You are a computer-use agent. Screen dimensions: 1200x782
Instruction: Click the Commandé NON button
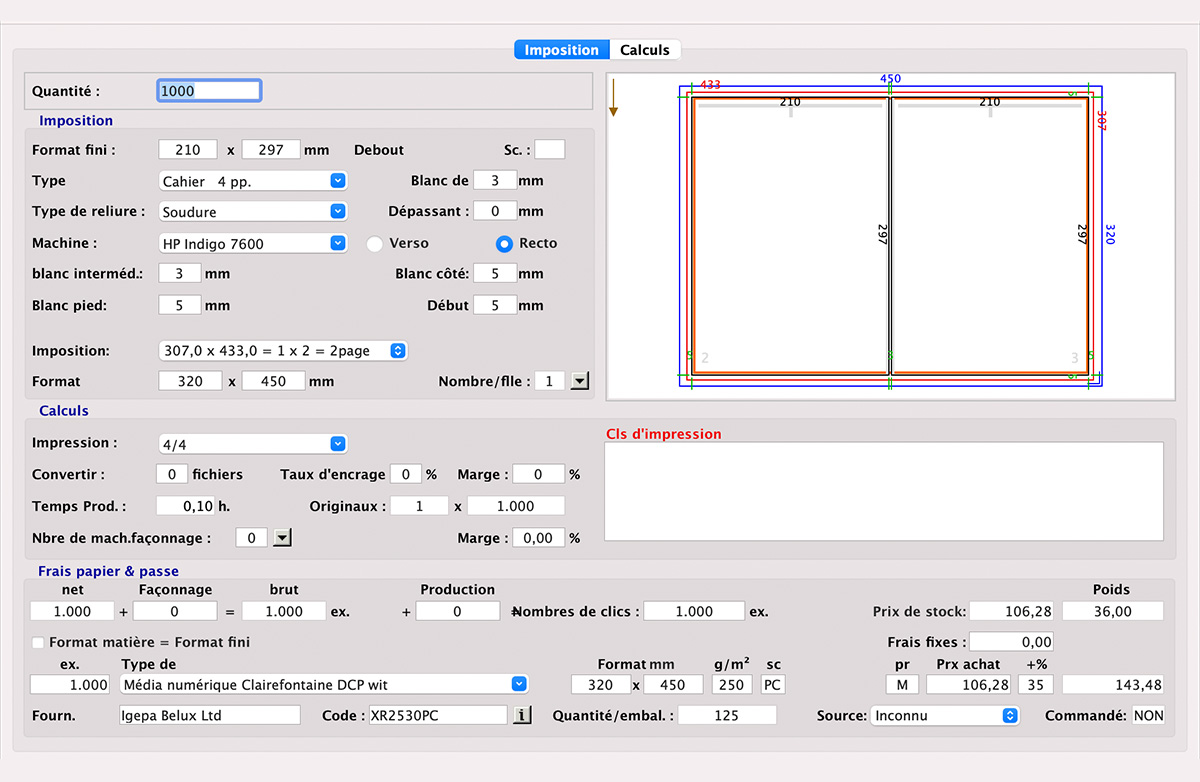[x=1148, y=716]
